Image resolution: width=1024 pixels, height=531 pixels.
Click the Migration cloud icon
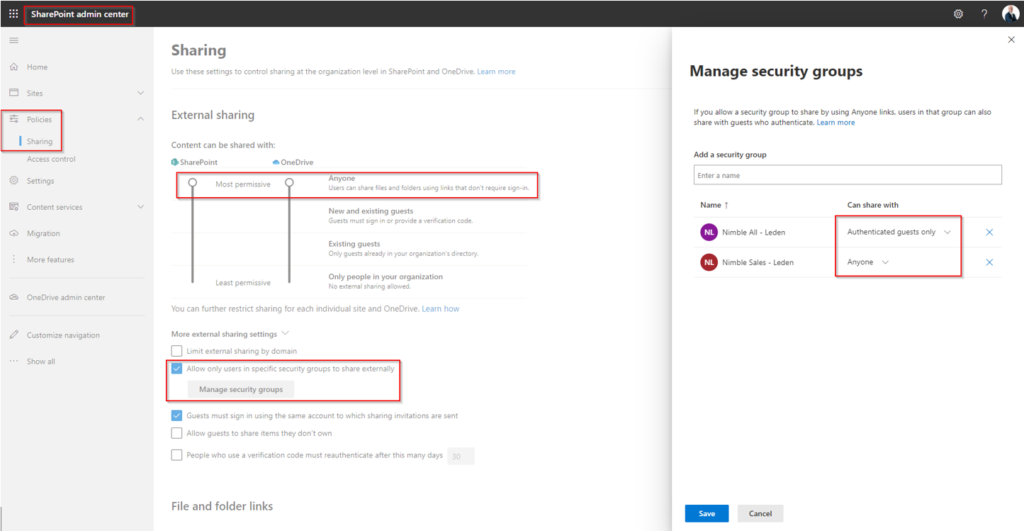14,233
